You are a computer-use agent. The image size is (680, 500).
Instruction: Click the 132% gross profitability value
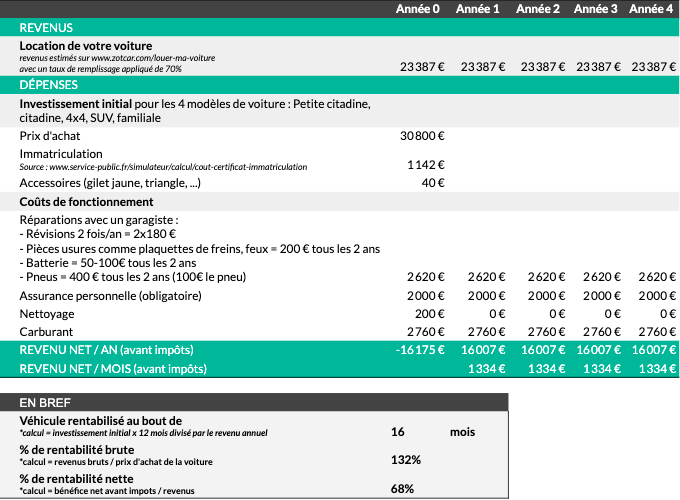[x=405, y=460]
